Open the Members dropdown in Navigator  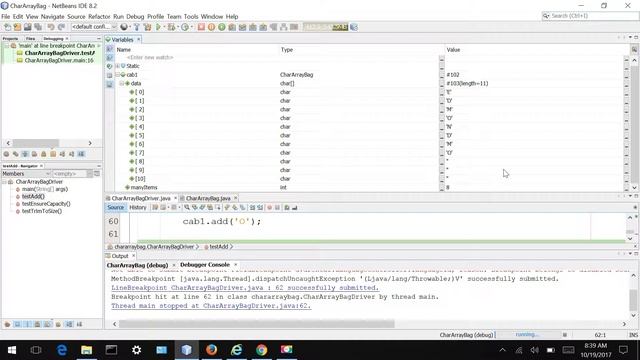[x=26, y=173]
